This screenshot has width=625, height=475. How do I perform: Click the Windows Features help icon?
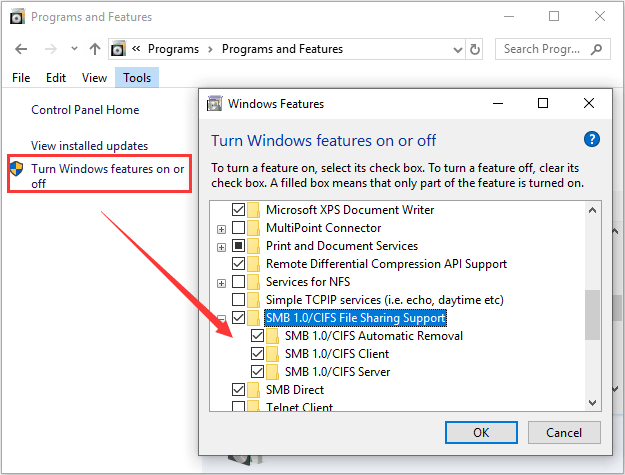(x=592, y=139)
